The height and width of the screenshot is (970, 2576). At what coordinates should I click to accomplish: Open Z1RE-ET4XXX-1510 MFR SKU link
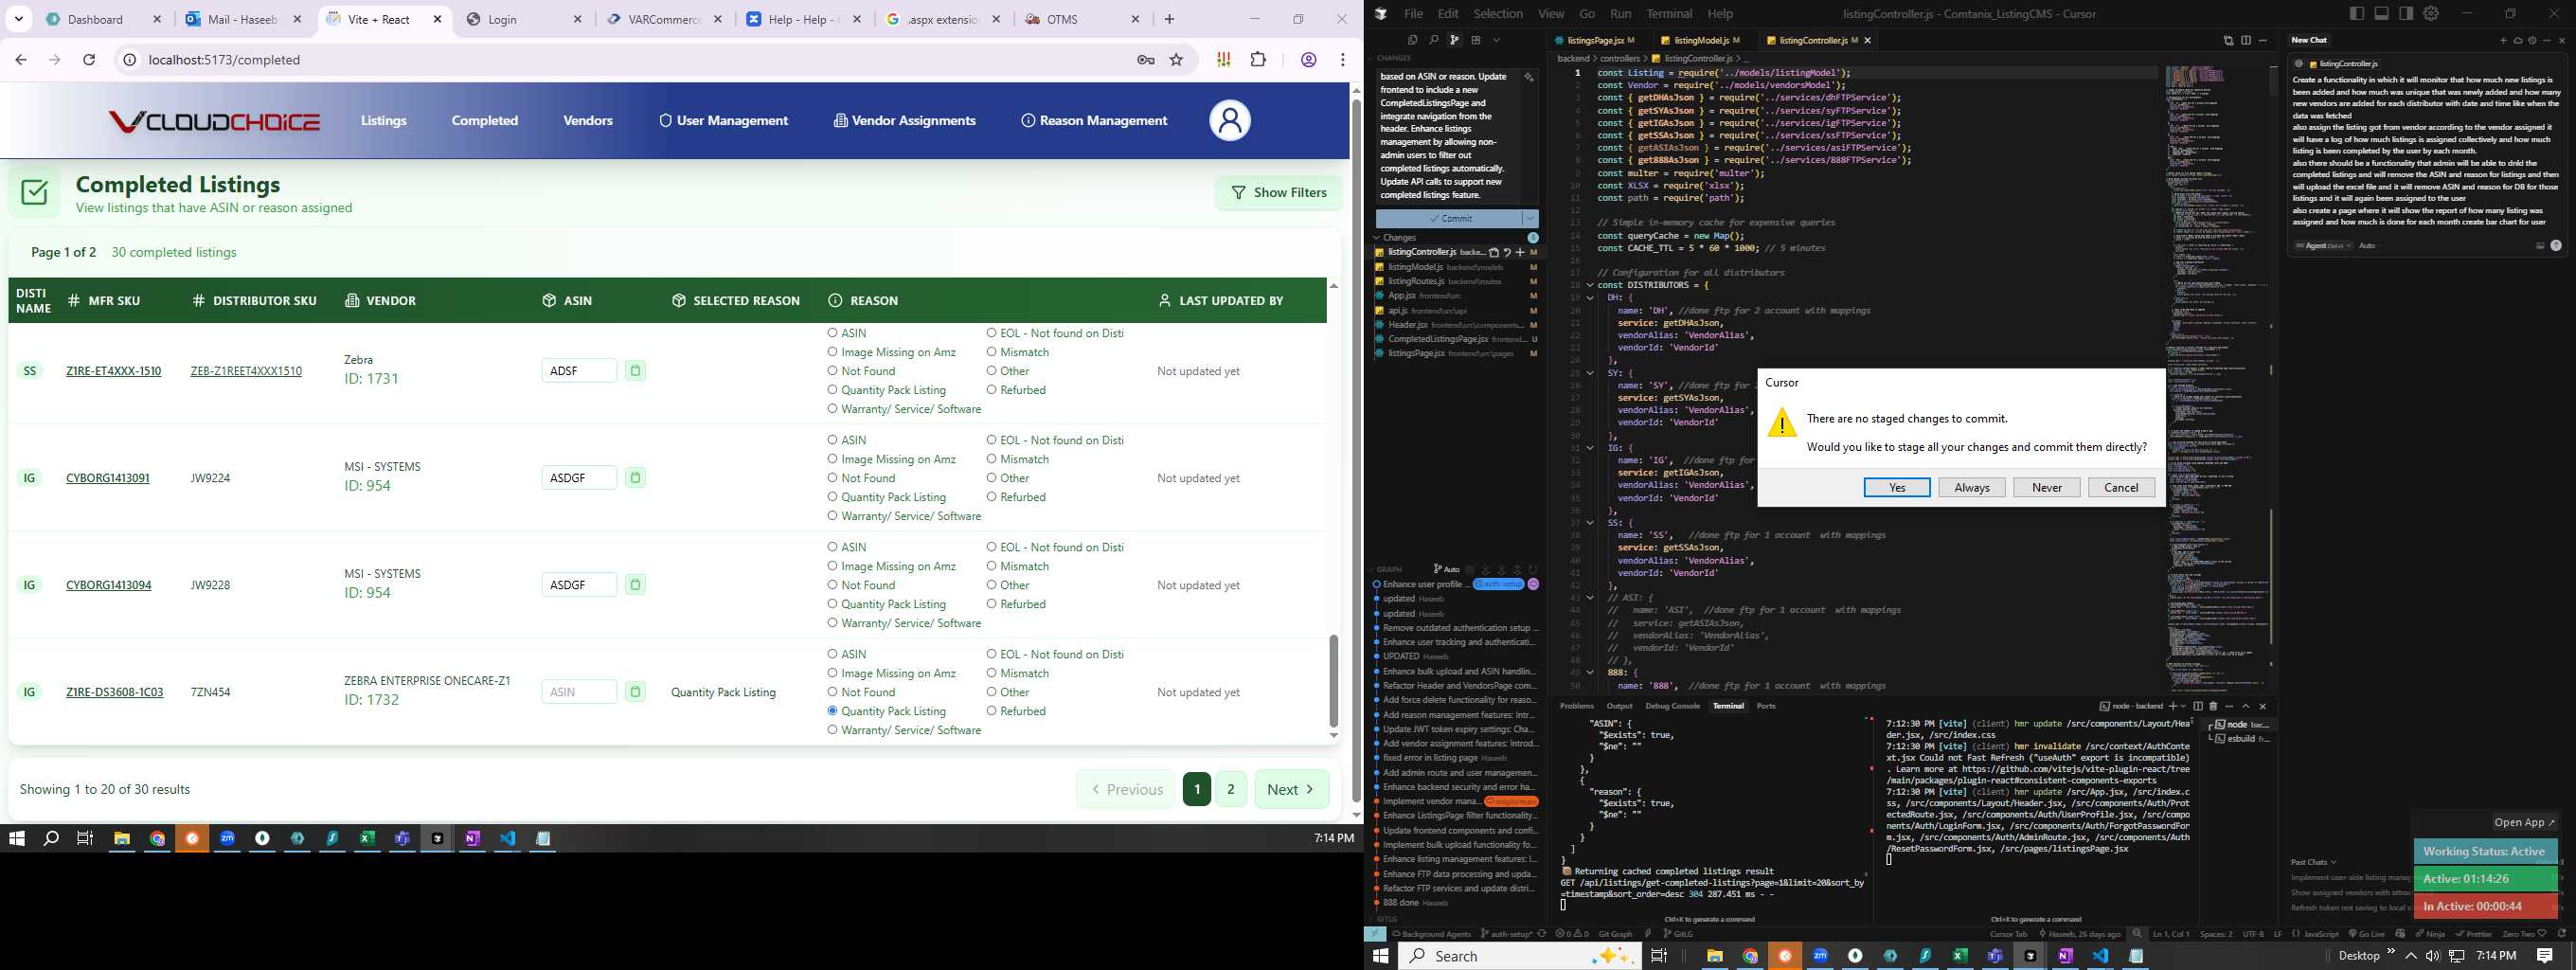point(113,371)
